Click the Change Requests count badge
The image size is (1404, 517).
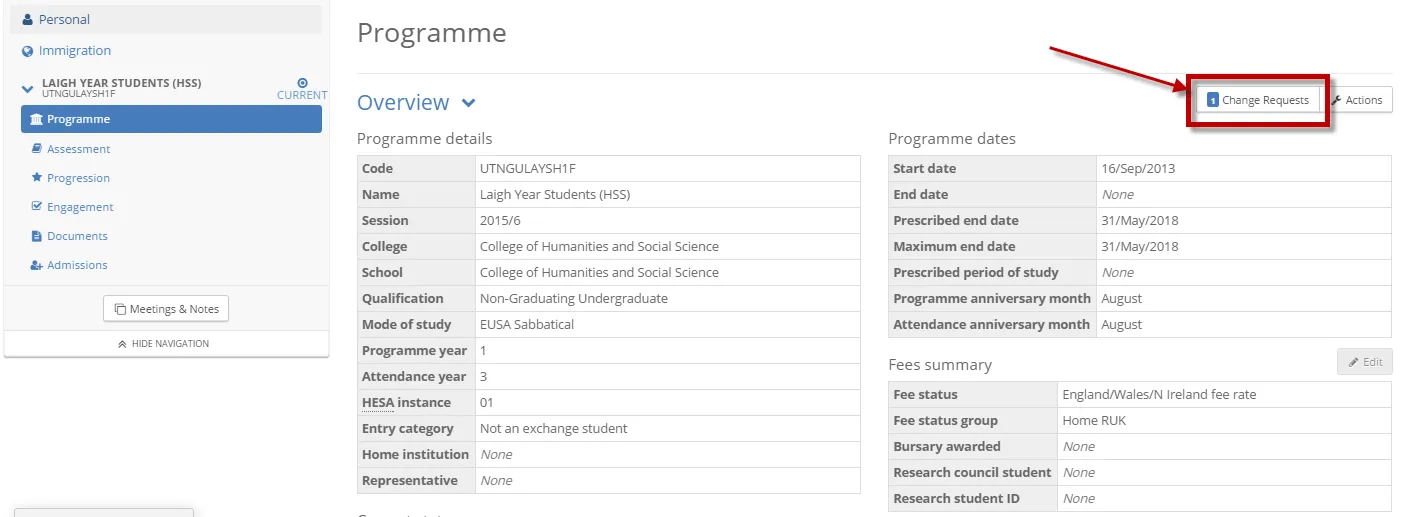coord(1213,100)
